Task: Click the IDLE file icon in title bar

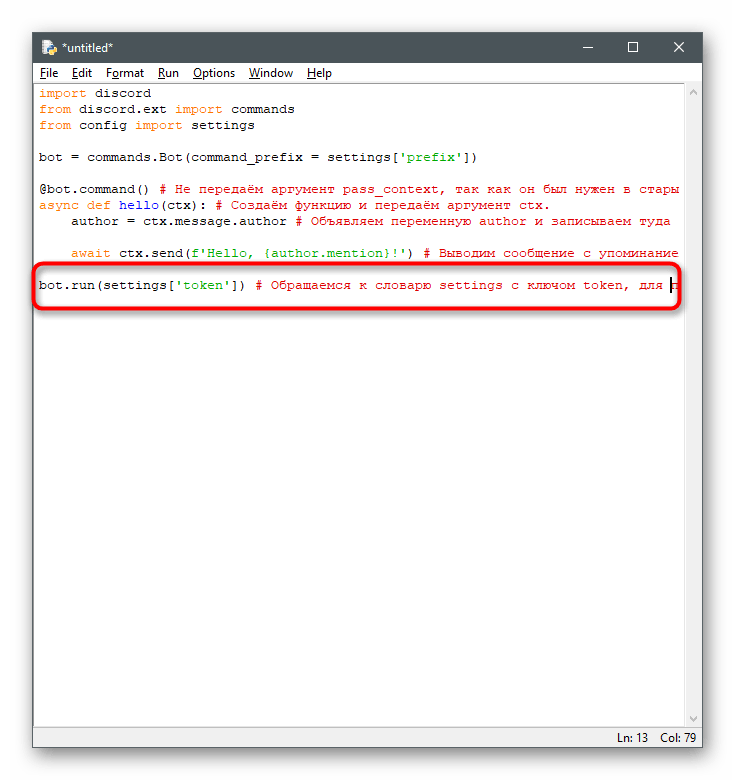Action: click(49, 47)
